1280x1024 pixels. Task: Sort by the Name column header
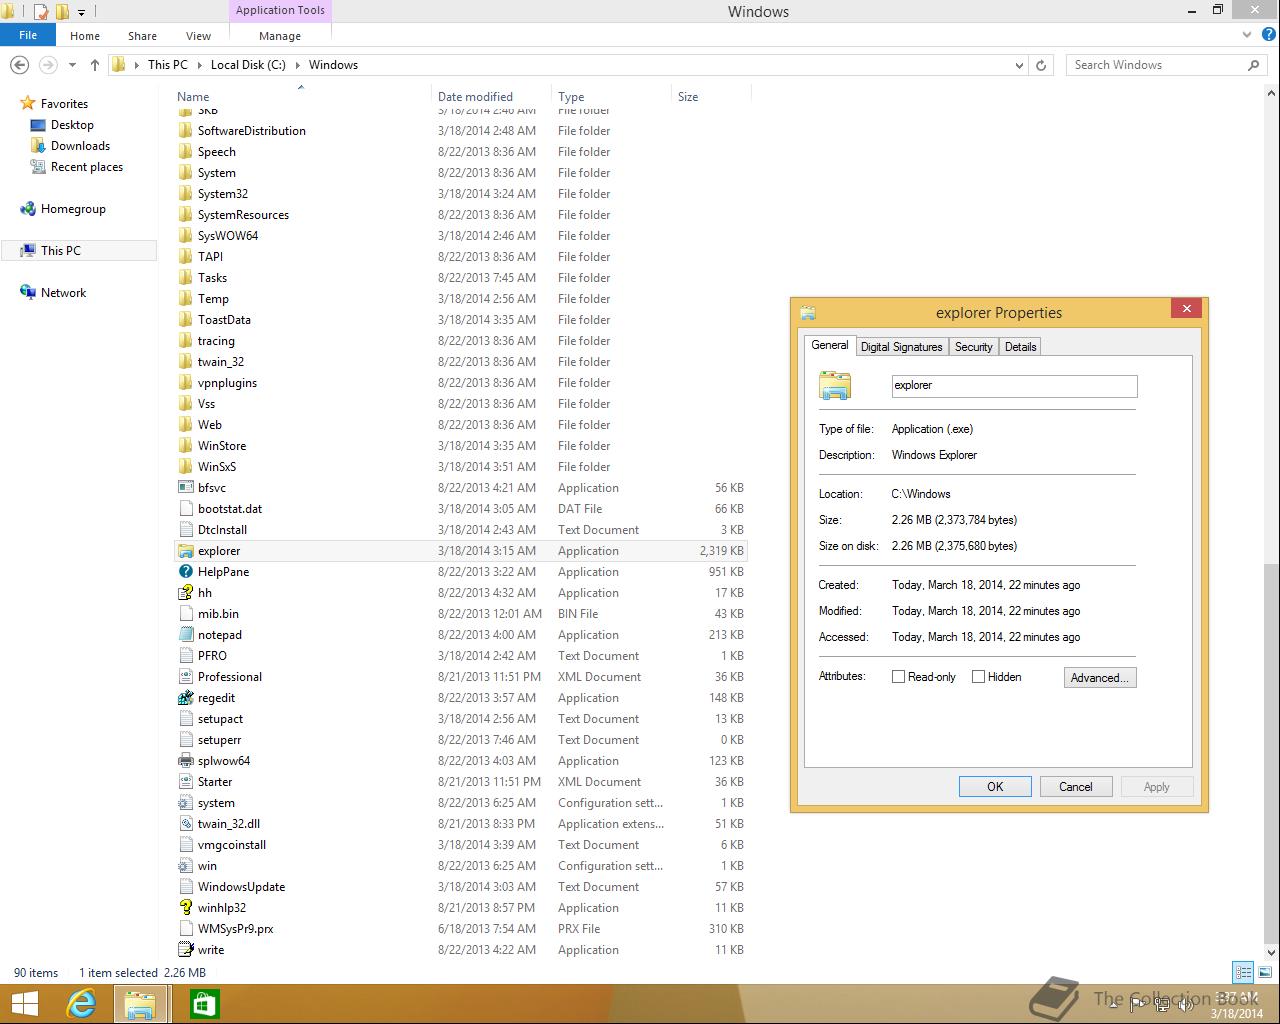[300, 97]
